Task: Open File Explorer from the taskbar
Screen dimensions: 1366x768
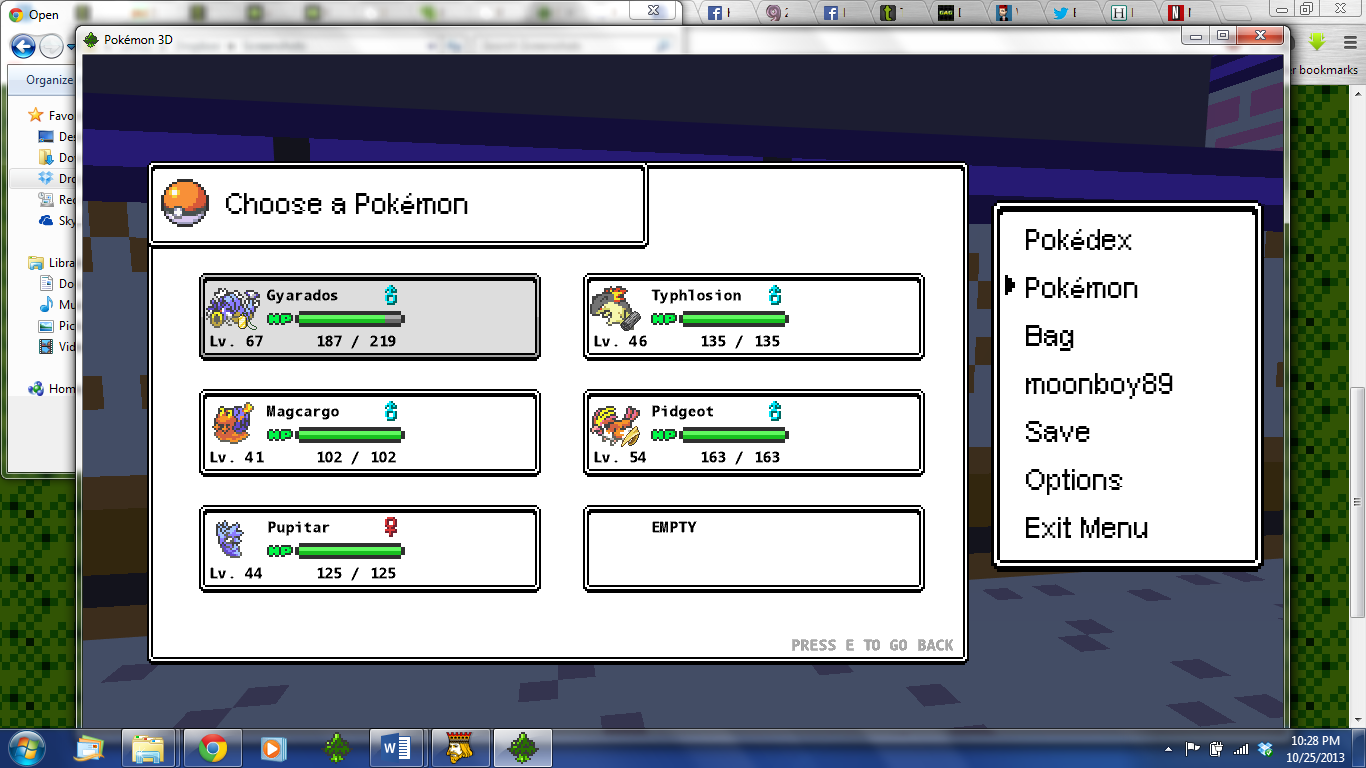Action: point(148,748)
